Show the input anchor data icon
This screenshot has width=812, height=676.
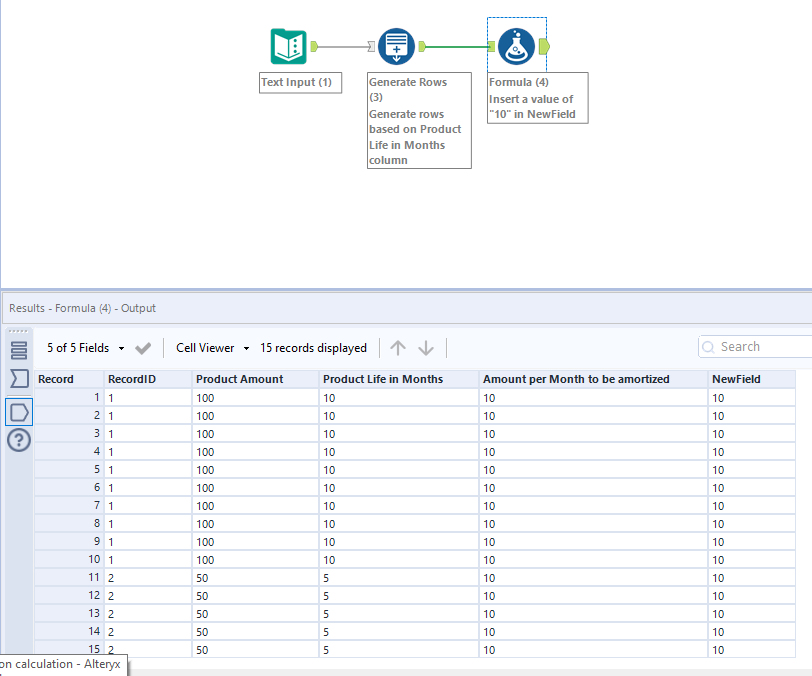coord(19,379)
